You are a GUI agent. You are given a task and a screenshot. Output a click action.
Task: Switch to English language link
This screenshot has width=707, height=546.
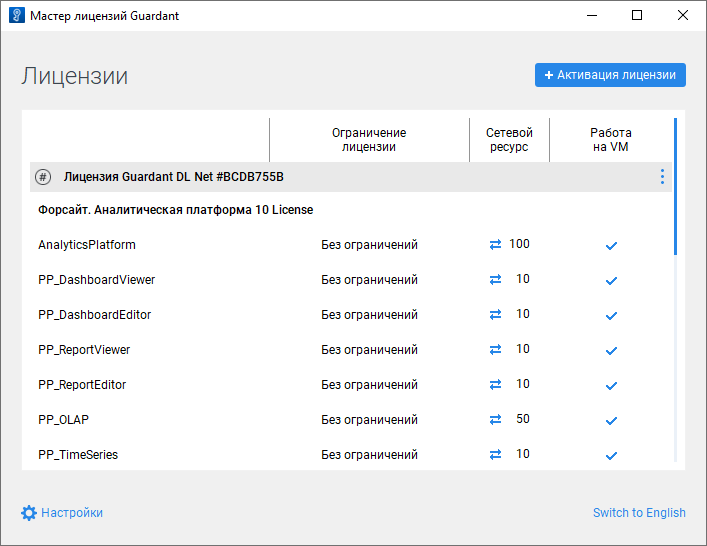click(x=639, y=513)
